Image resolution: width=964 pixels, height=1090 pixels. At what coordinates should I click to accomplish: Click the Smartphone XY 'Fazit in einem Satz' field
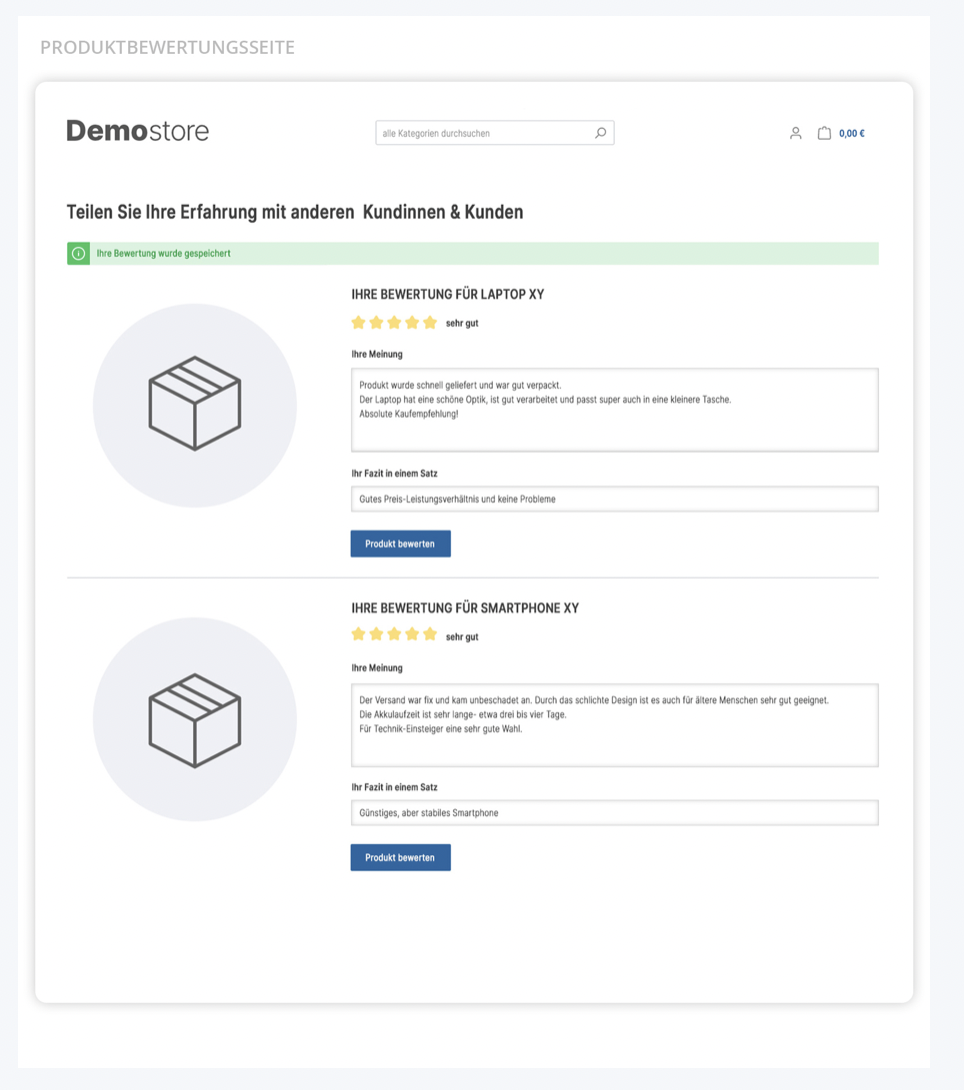[614, 813]
